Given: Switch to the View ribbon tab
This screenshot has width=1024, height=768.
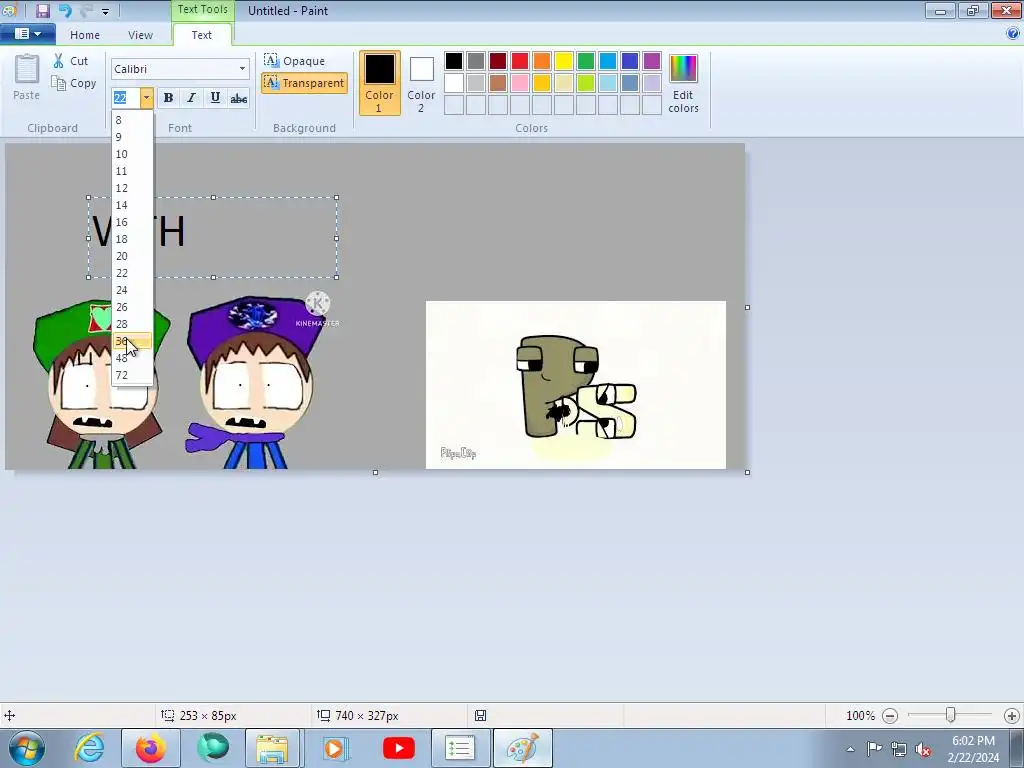Looking at the screenshot, I should (x=140, y=35).
